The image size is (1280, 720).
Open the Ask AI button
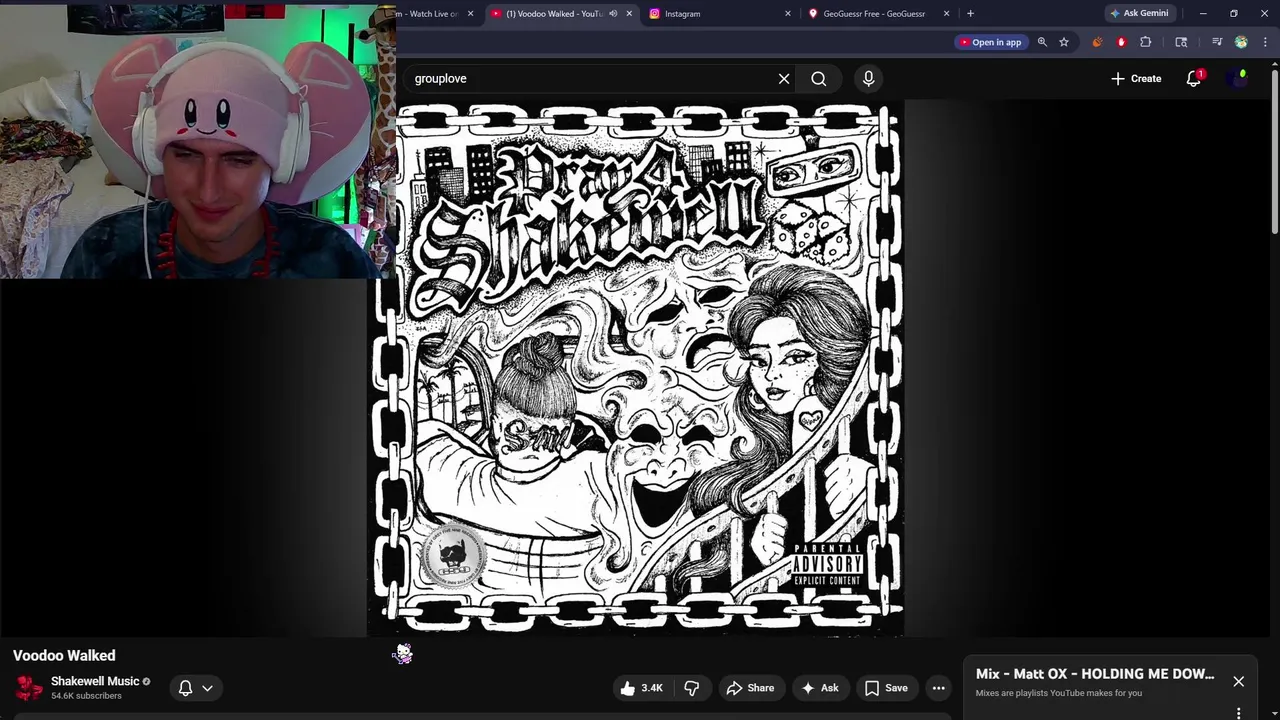click(x=819, y=688)
